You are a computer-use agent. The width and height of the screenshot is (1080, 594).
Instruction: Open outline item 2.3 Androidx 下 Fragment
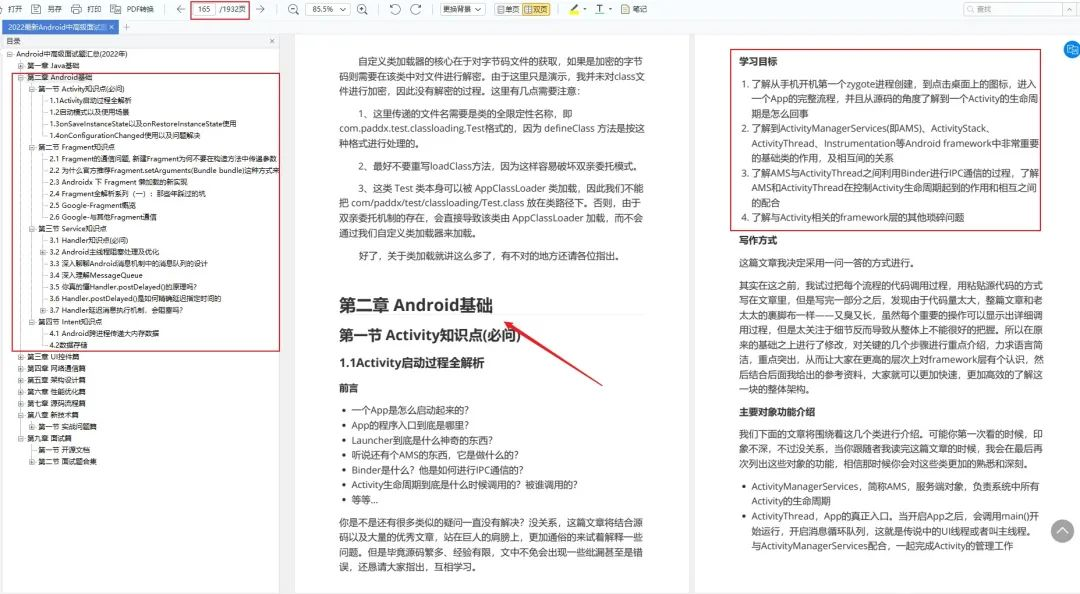pyautogui.click(x=118, y=182)
